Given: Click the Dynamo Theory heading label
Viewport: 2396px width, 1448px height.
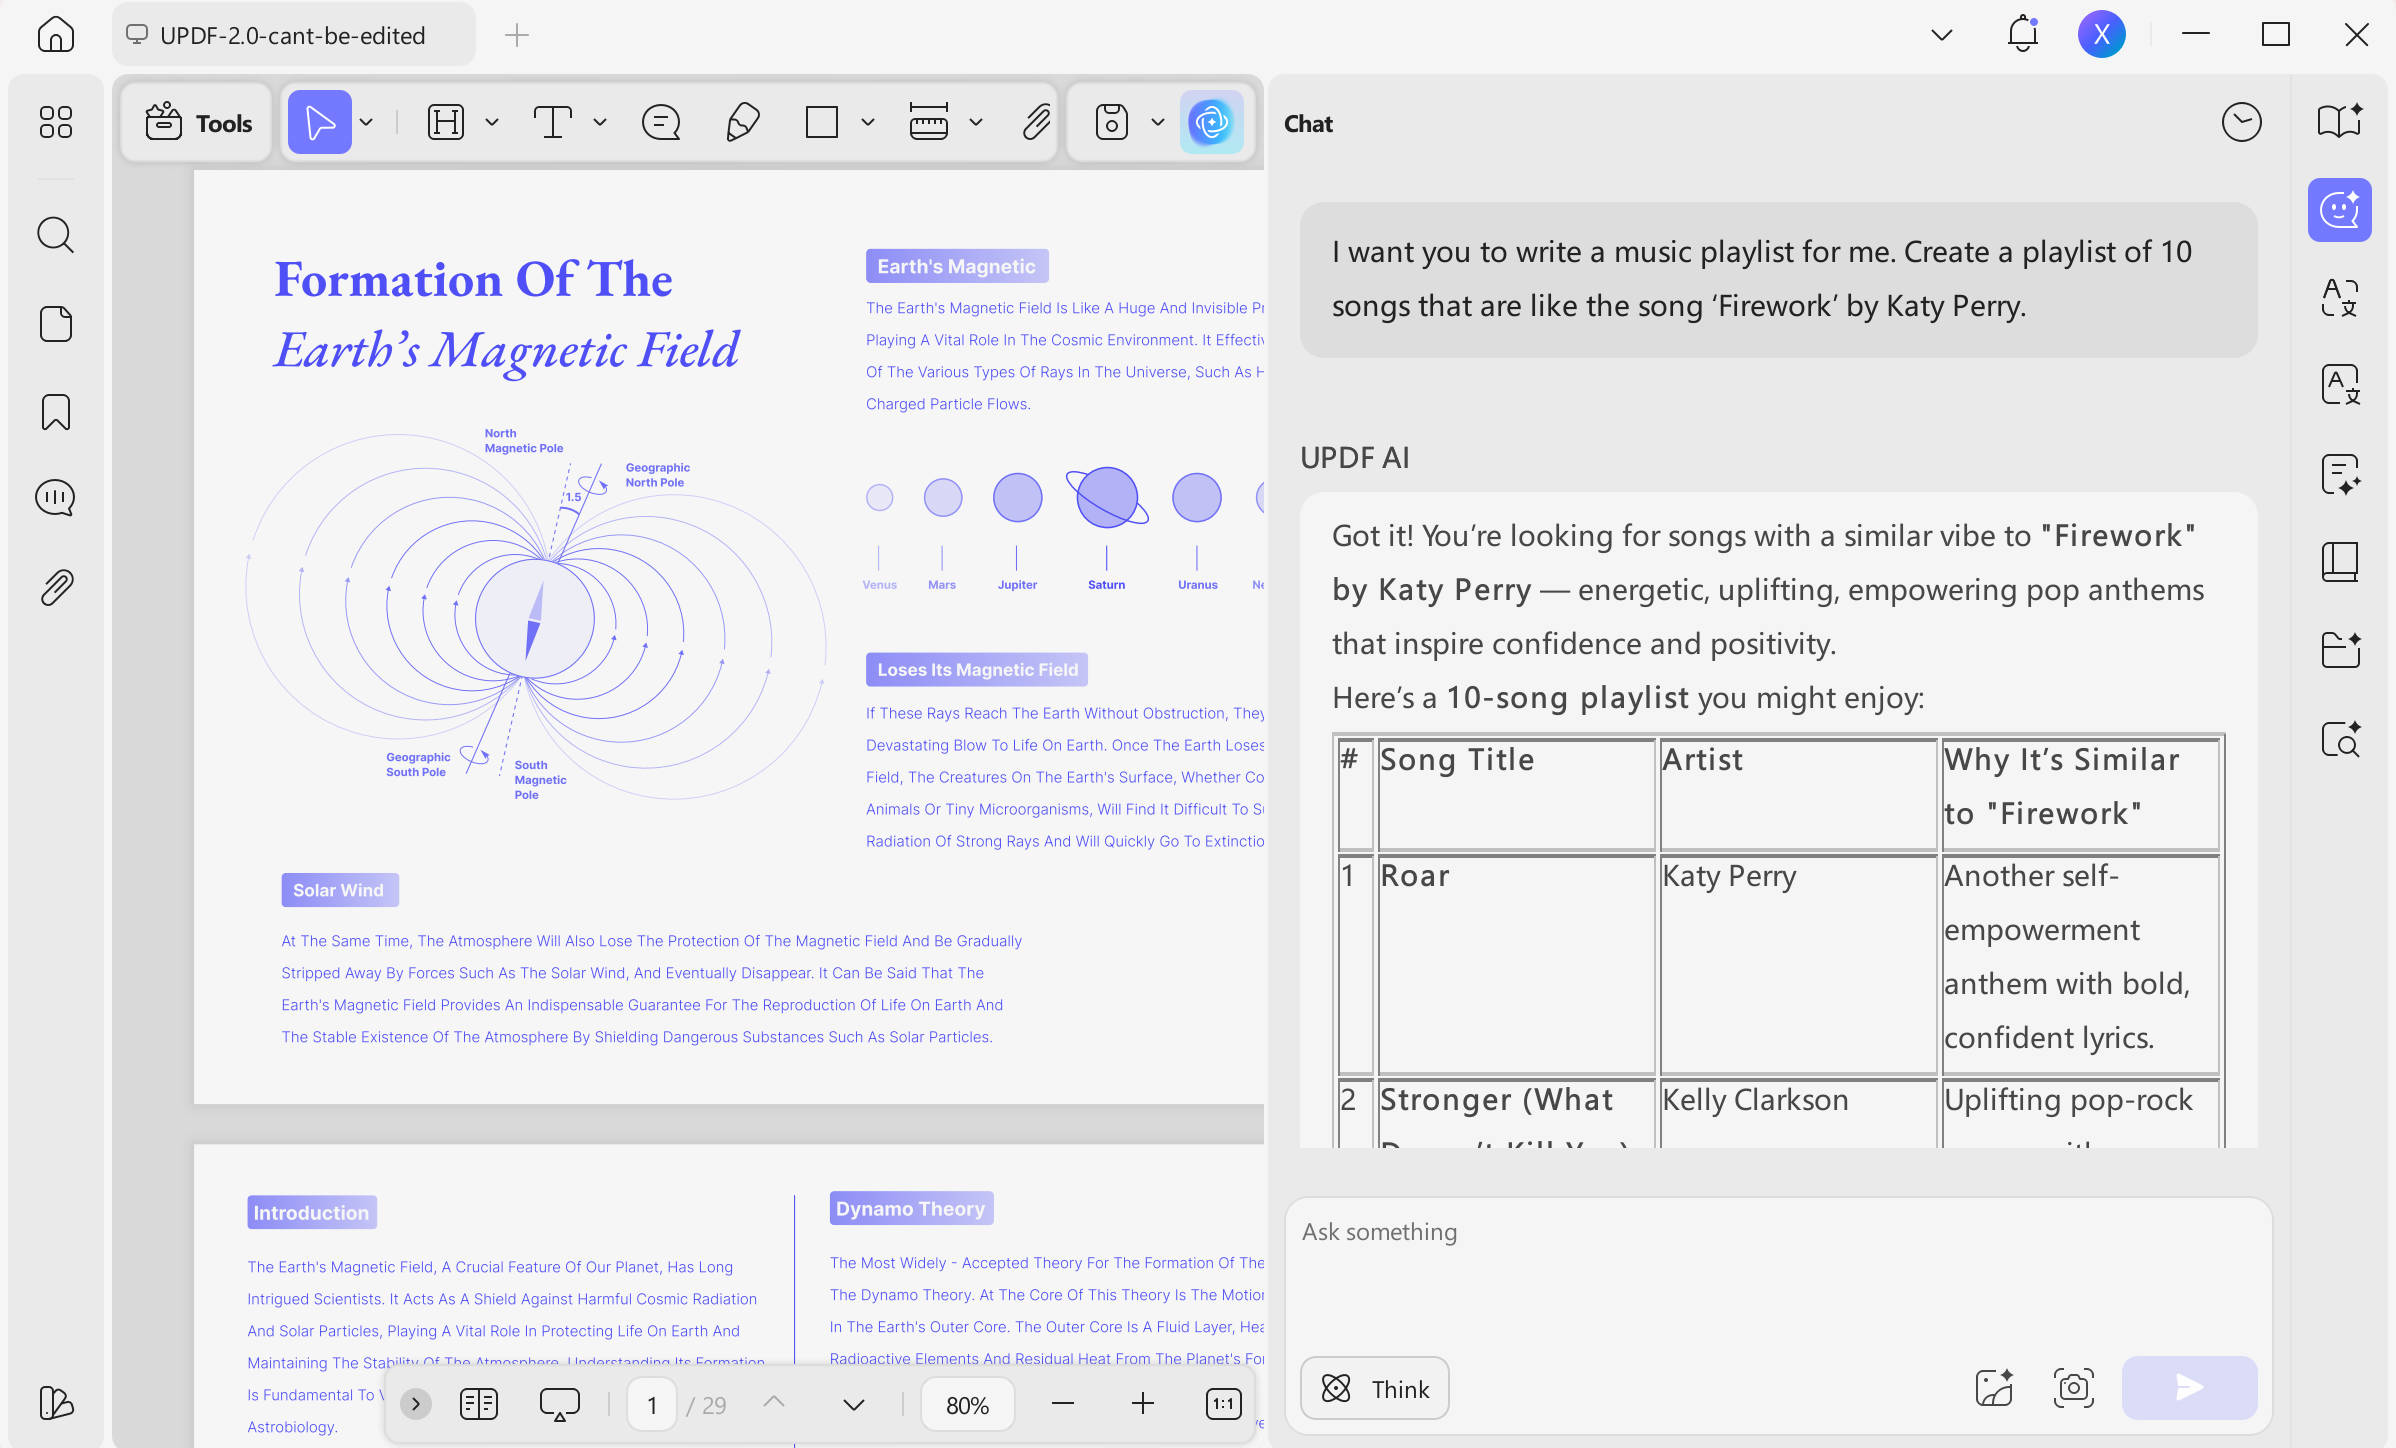Looking at the screenshot, I should (x=911, y=1208).
